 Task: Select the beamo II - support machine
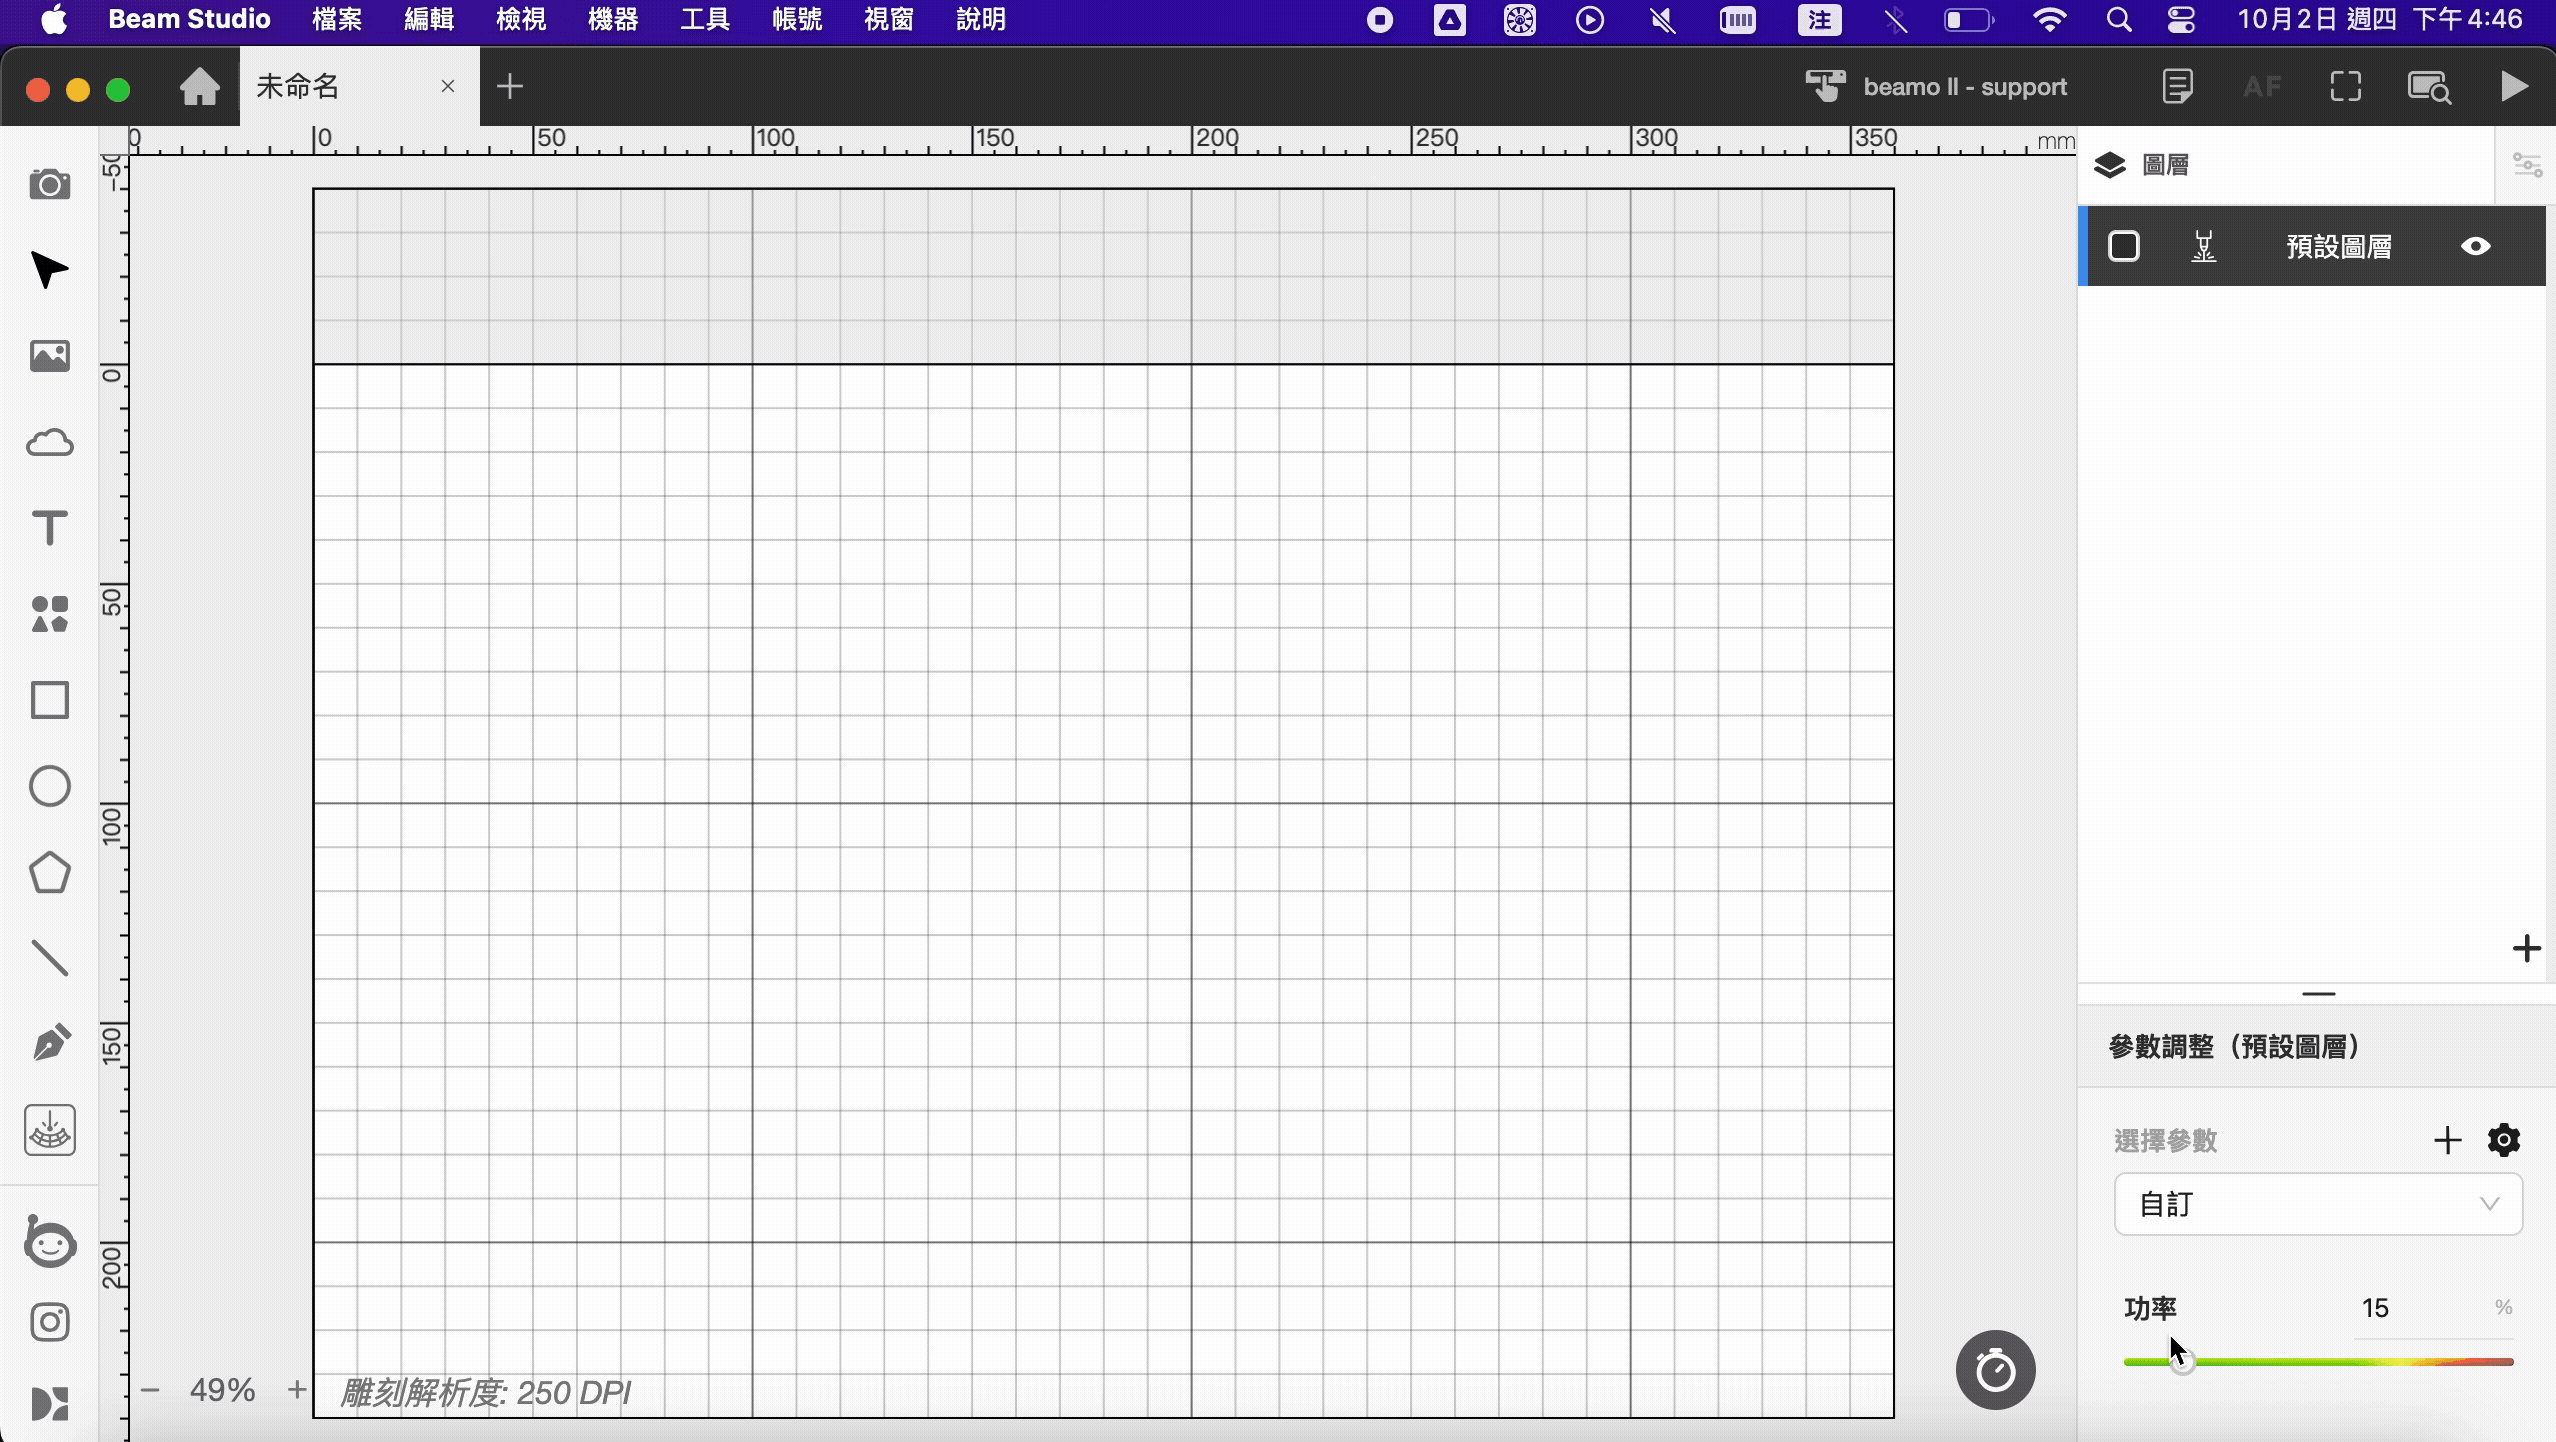click(x=1936, y=87)
